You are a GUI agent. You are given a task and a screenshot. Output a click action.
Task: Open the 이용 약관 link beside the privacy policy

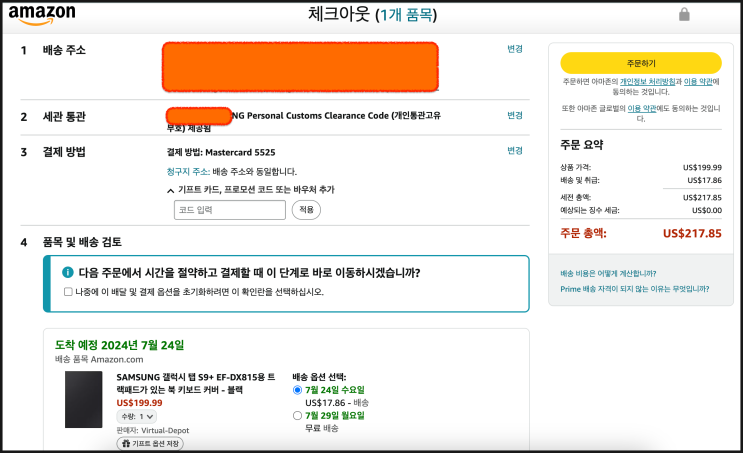tap(698, 82)
